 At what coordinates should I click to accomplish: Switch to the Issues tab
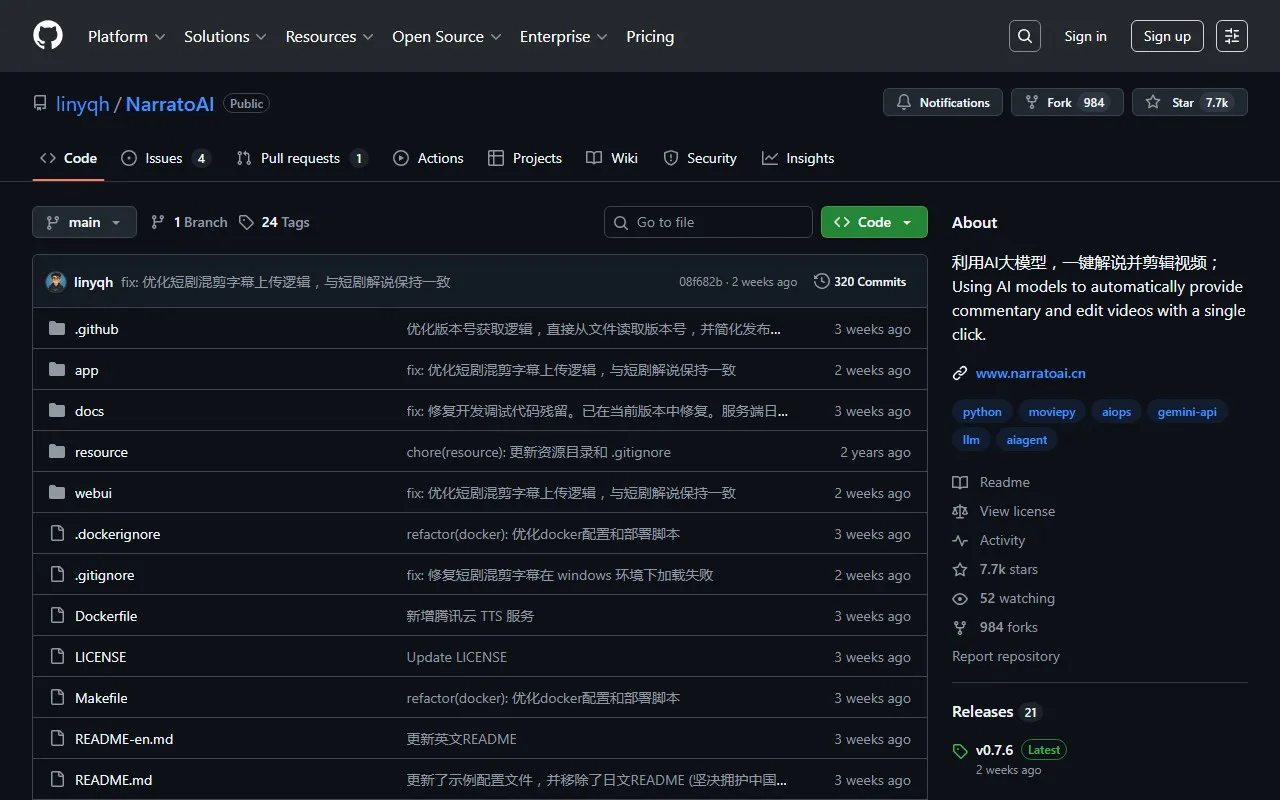point(165,158)
